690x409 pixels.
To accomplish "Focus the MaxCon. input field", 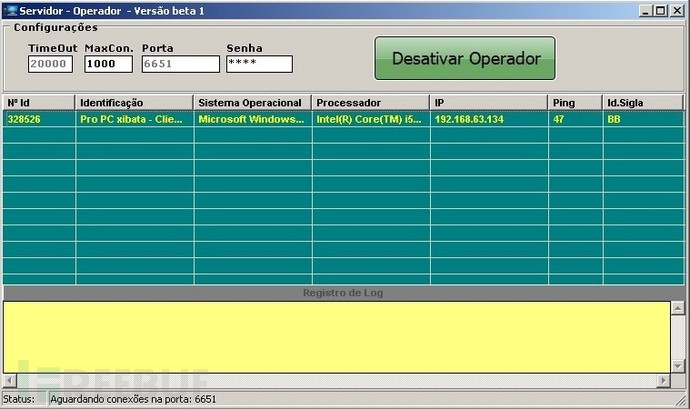I will click(108, 64).
